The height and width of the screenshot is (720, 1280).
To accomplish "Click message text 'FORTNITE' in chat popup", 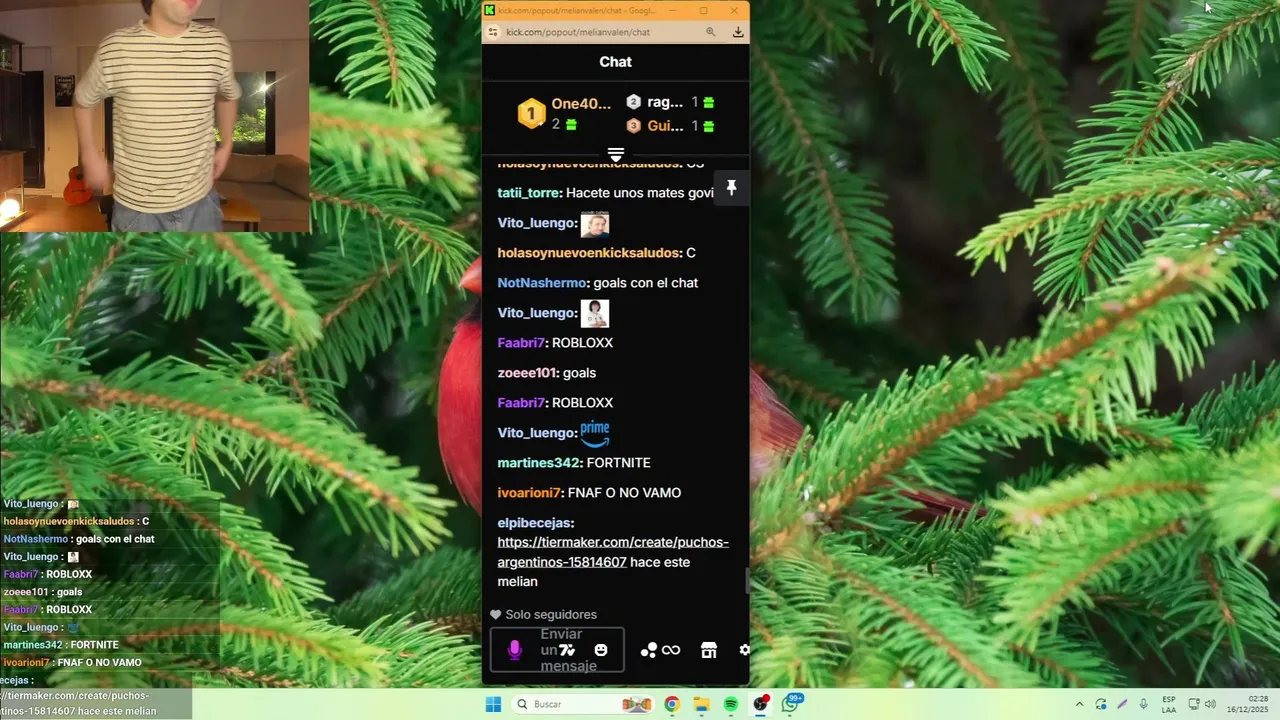I will (619, 463).
